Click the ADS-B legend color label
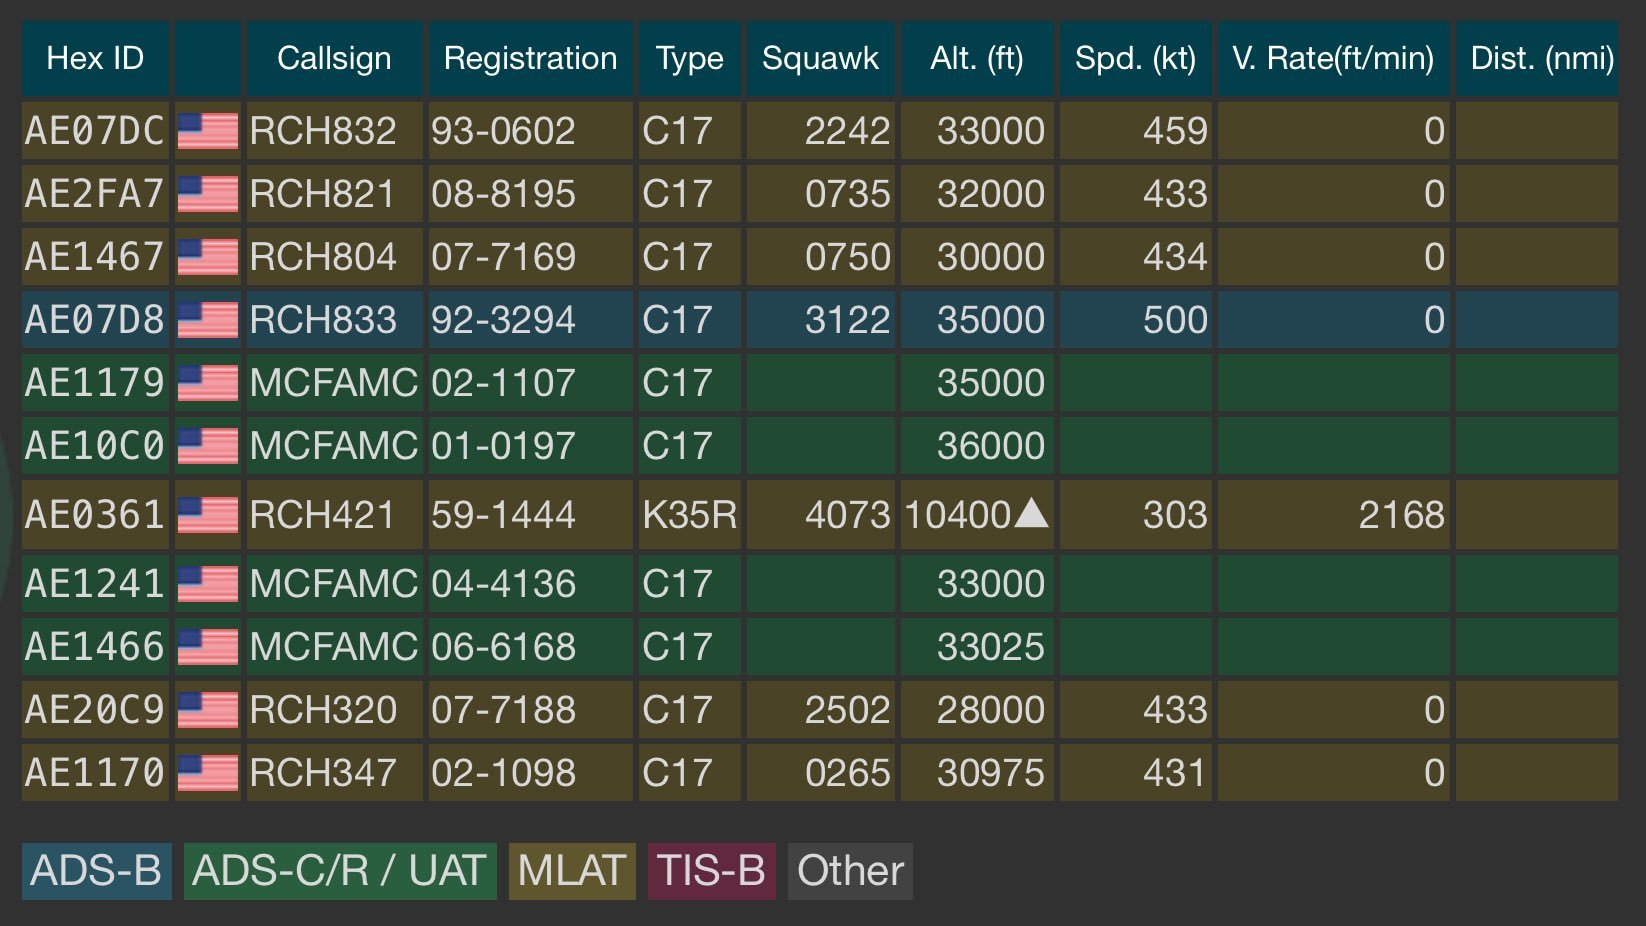 pyautogui.click(x=96, y=871)
